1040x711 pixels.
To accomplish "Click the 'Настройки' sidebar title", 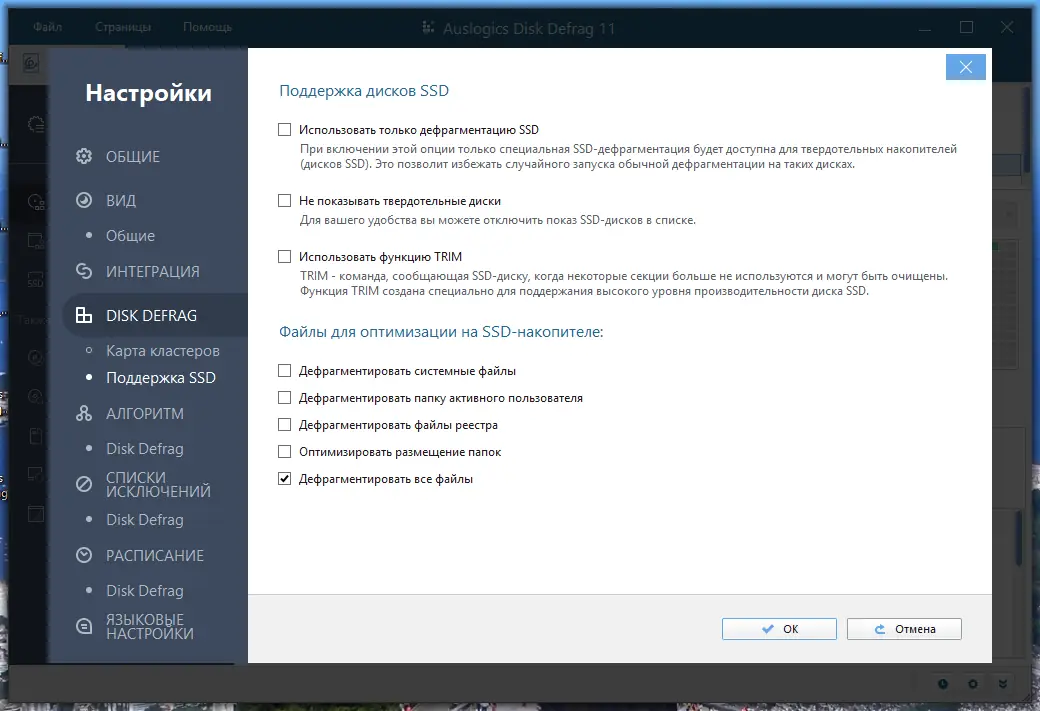I will coord(149,93).
